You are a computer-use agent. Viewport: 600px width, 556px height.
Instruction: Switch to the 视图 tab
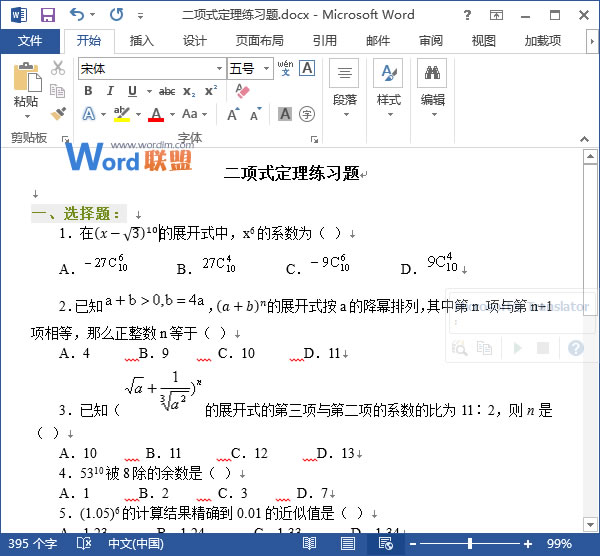tap(483, 41)
